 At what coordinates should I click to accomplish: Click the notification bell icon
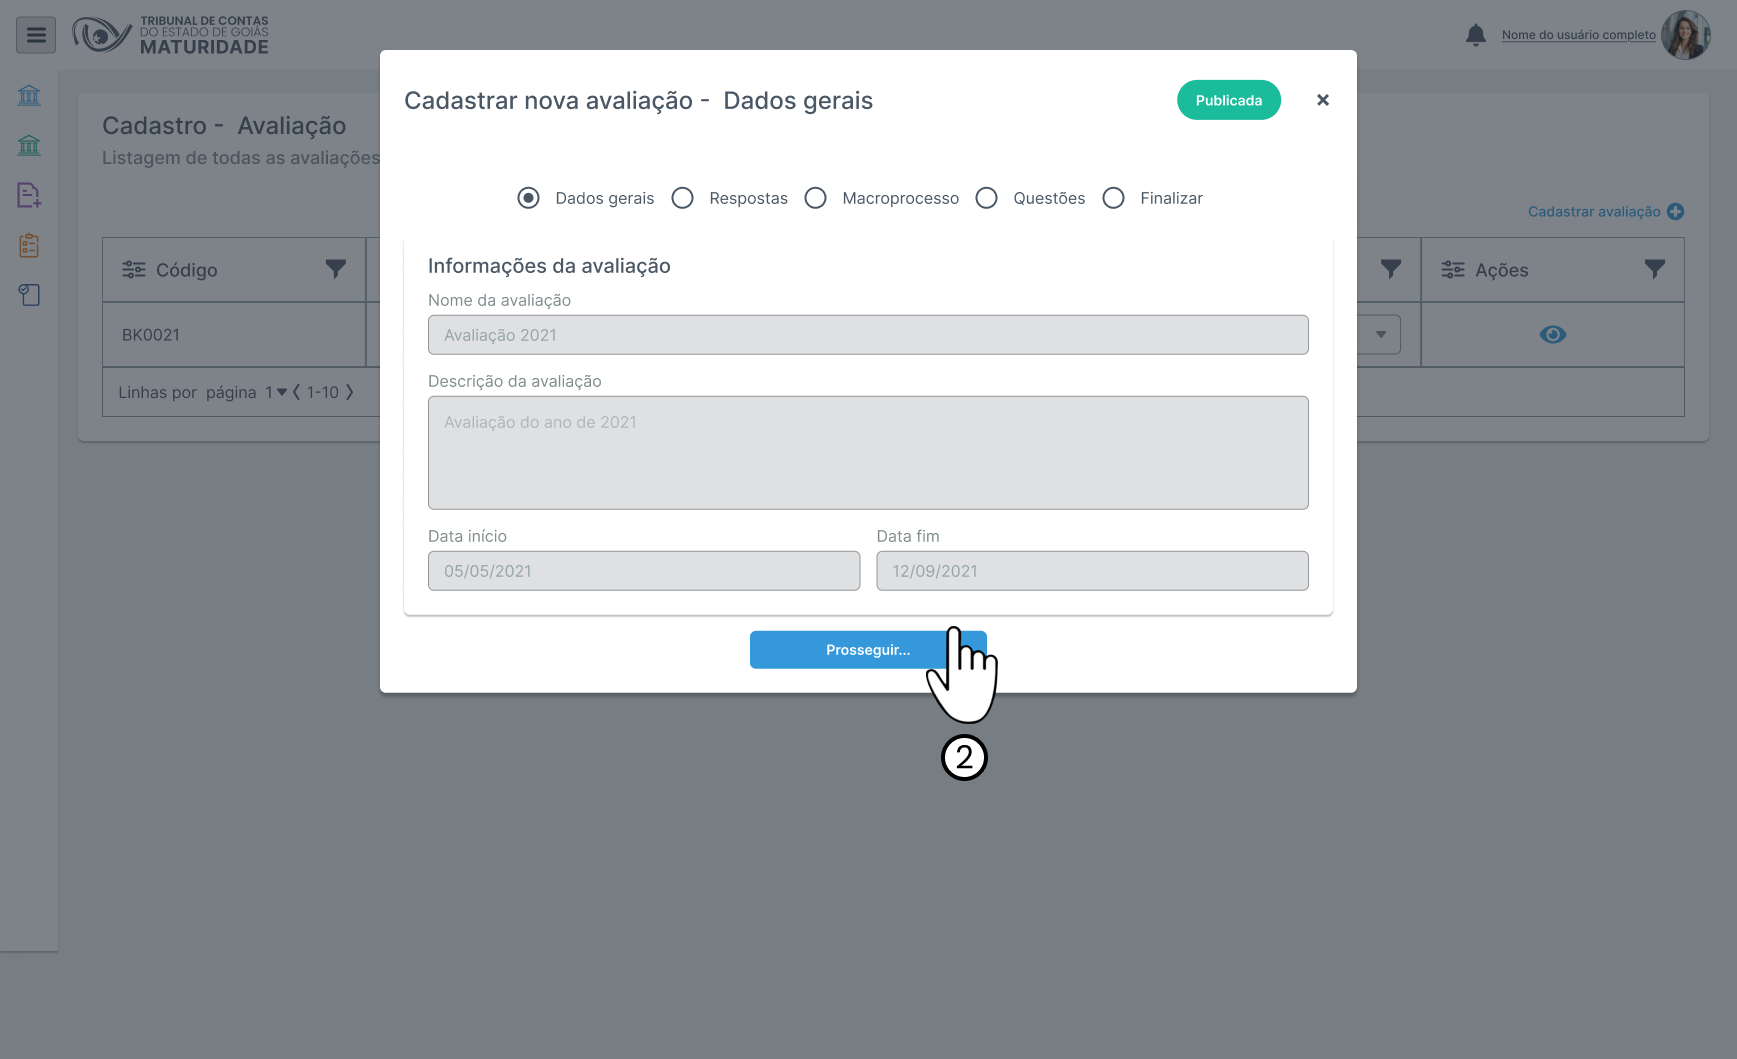coord(1475,36)
